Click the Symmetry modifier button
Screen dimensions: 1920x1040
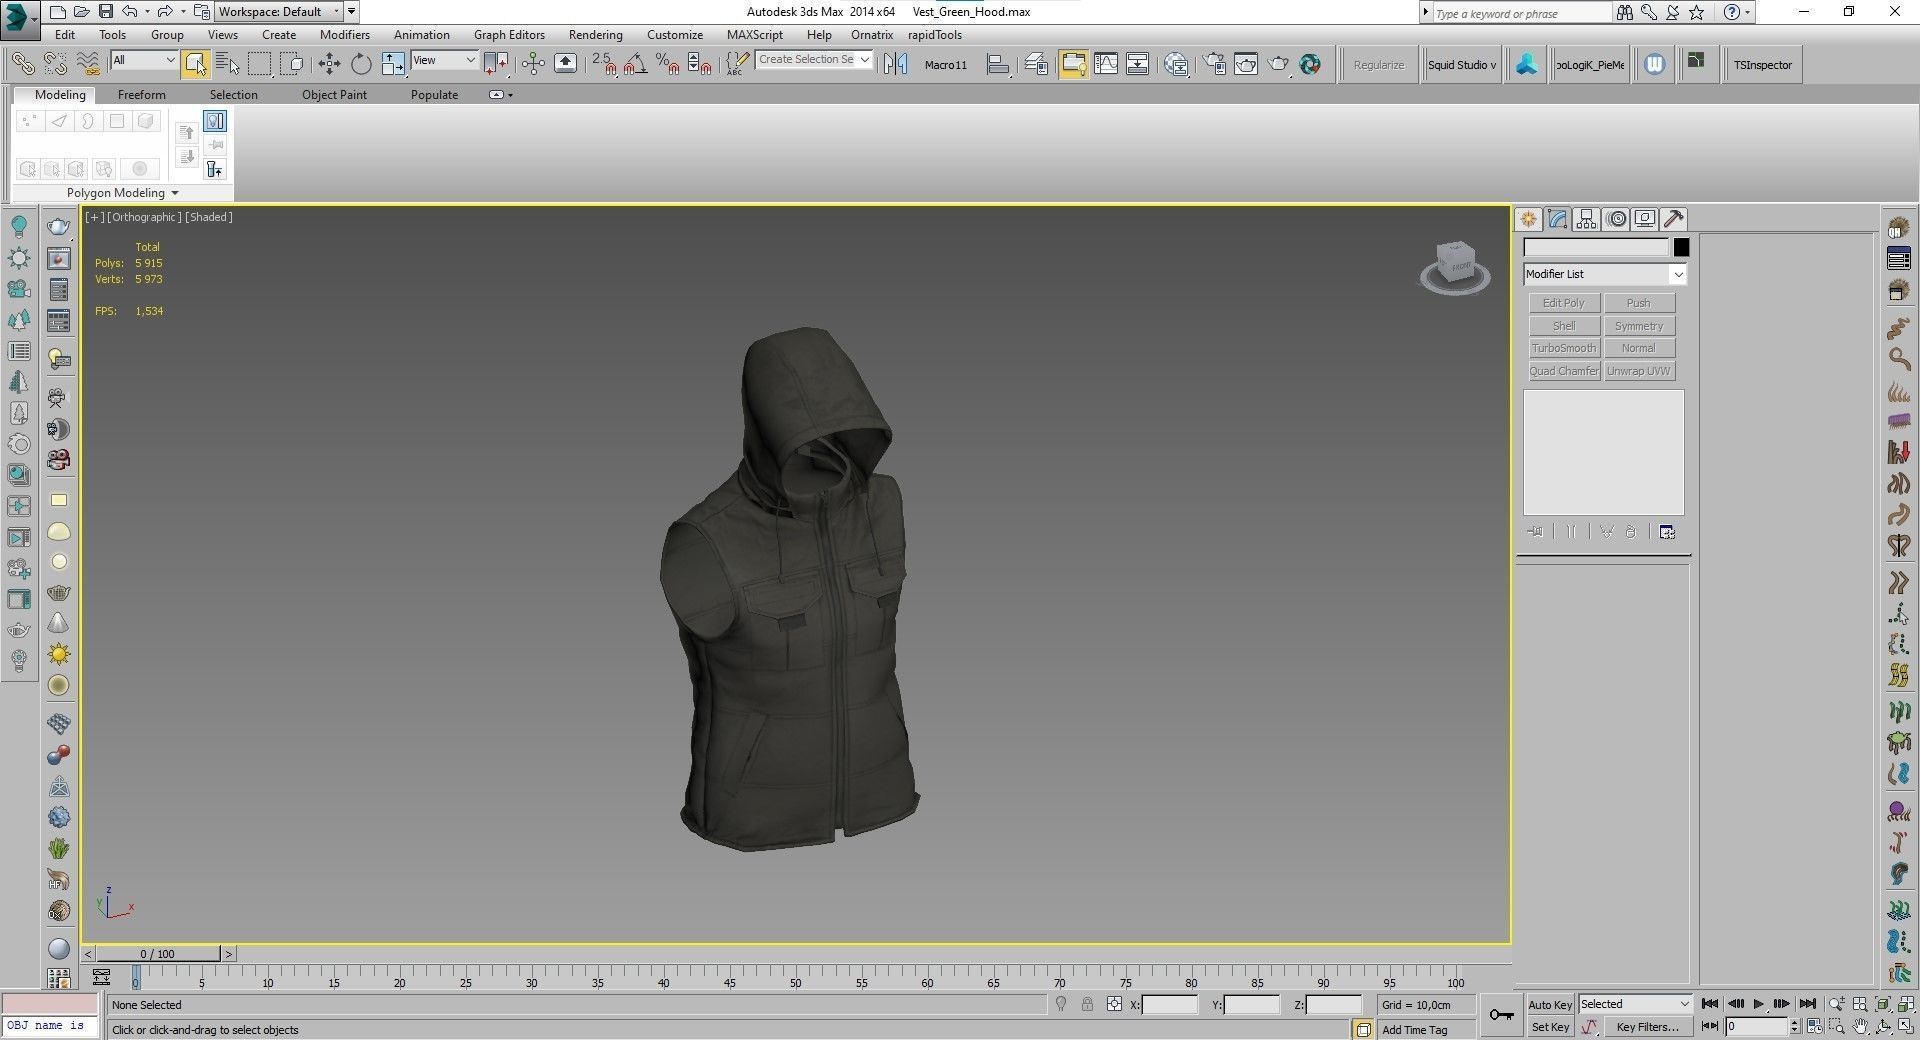pos(1639,326)
